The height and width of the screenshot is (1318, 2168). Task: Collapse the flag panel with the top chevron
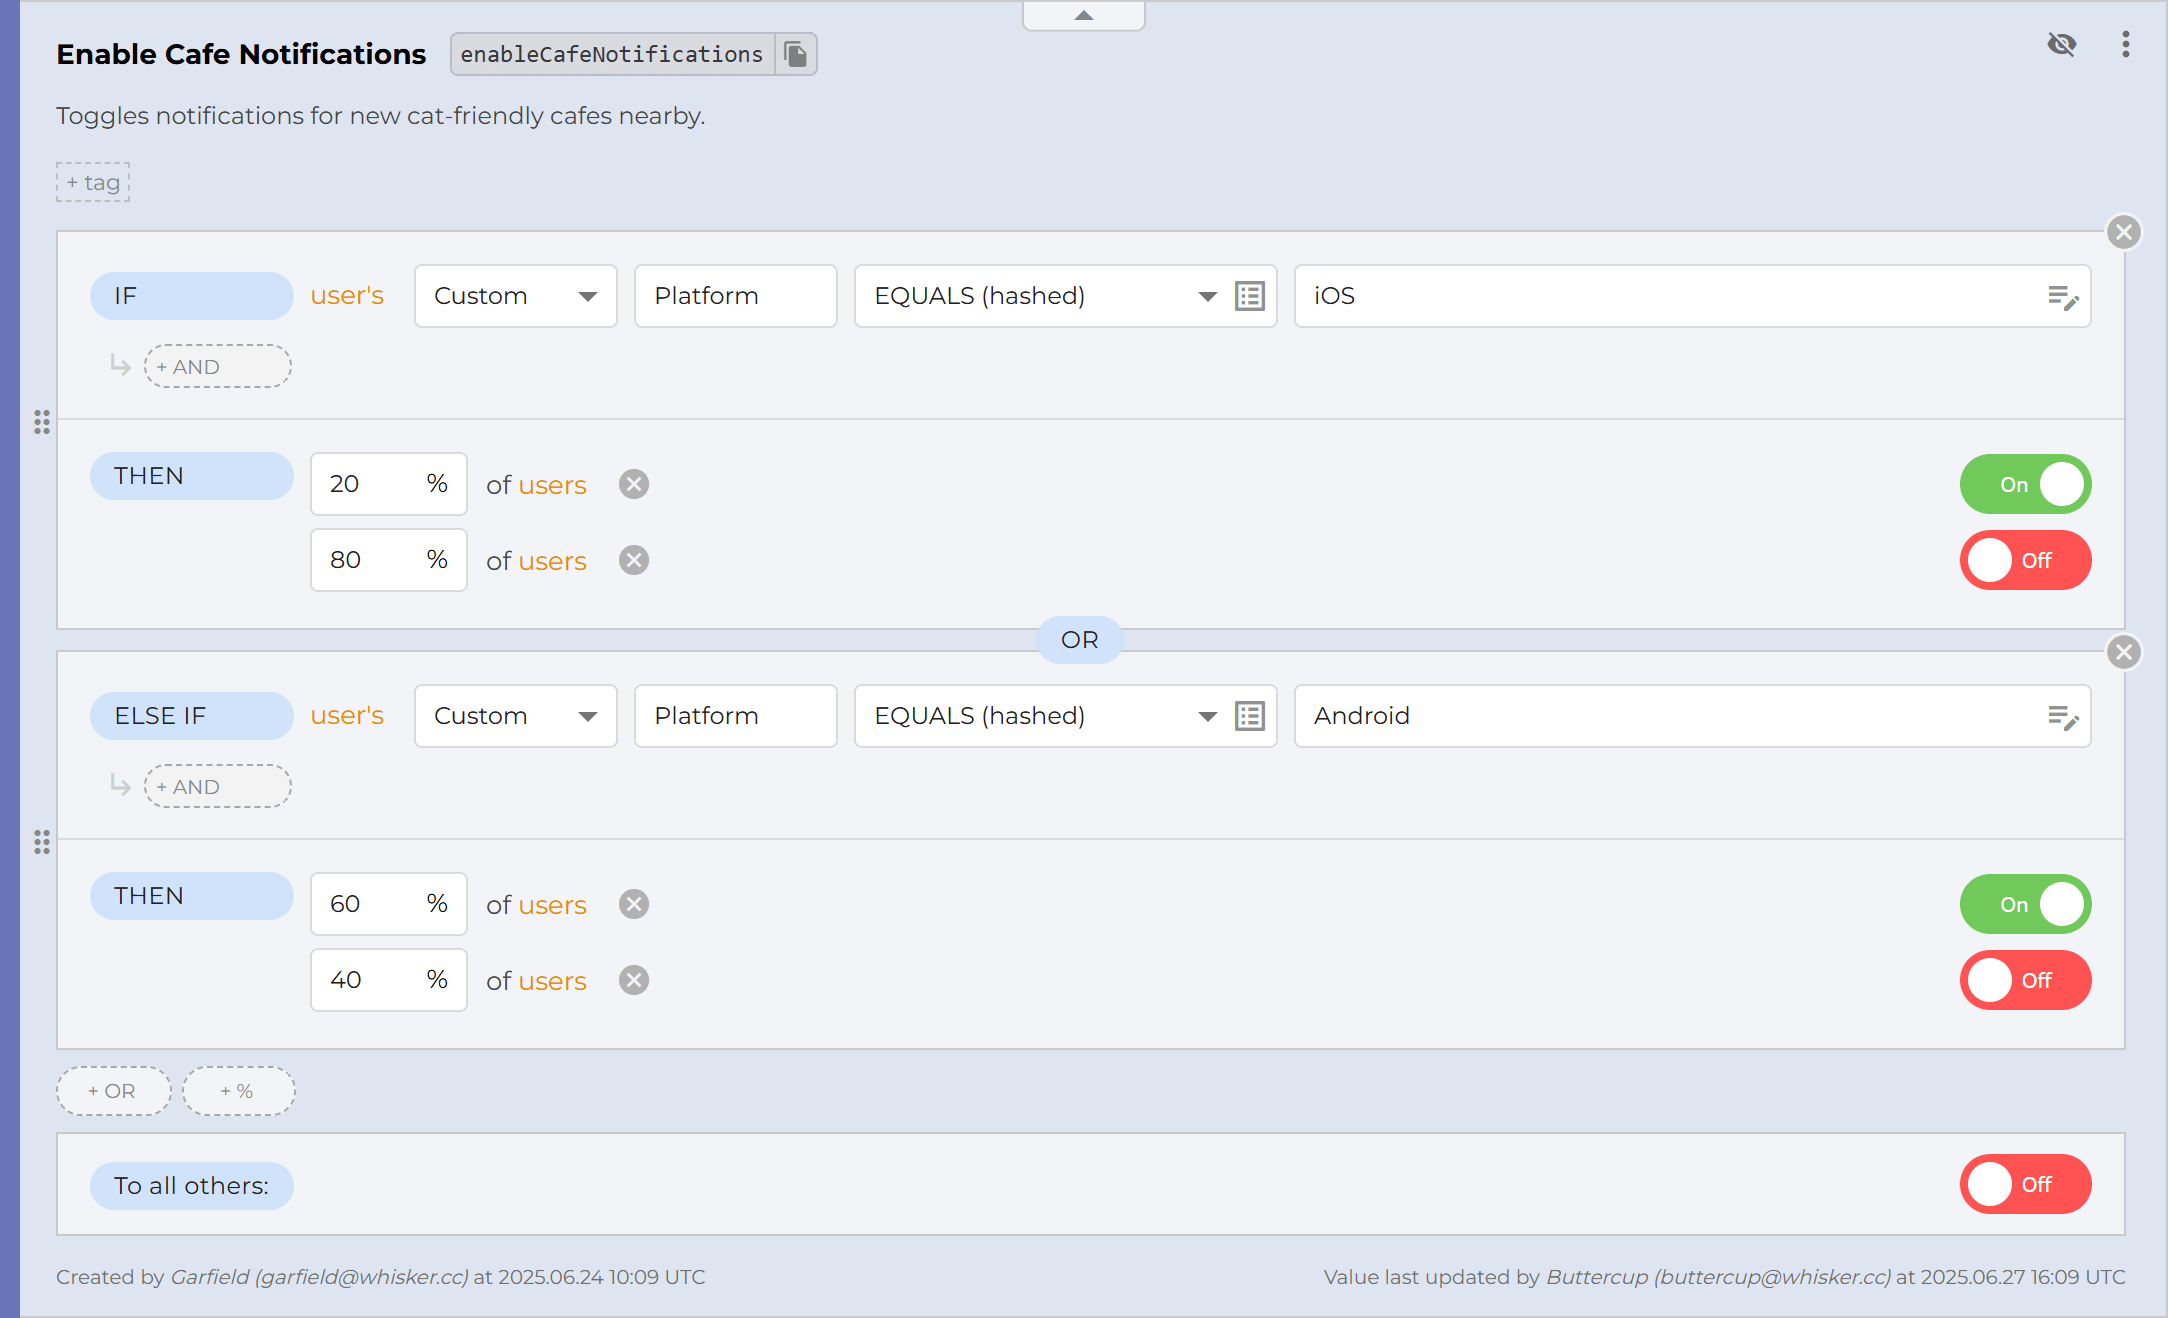[x=1083, y=15]
